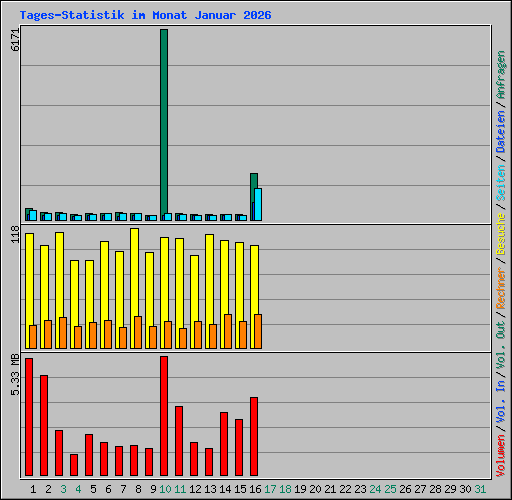This screenshot has width=512, height=500.
Task: Click the chart title "Tages-Statistik im Monat Januar 2026"
Action: [x=145, y=15]
